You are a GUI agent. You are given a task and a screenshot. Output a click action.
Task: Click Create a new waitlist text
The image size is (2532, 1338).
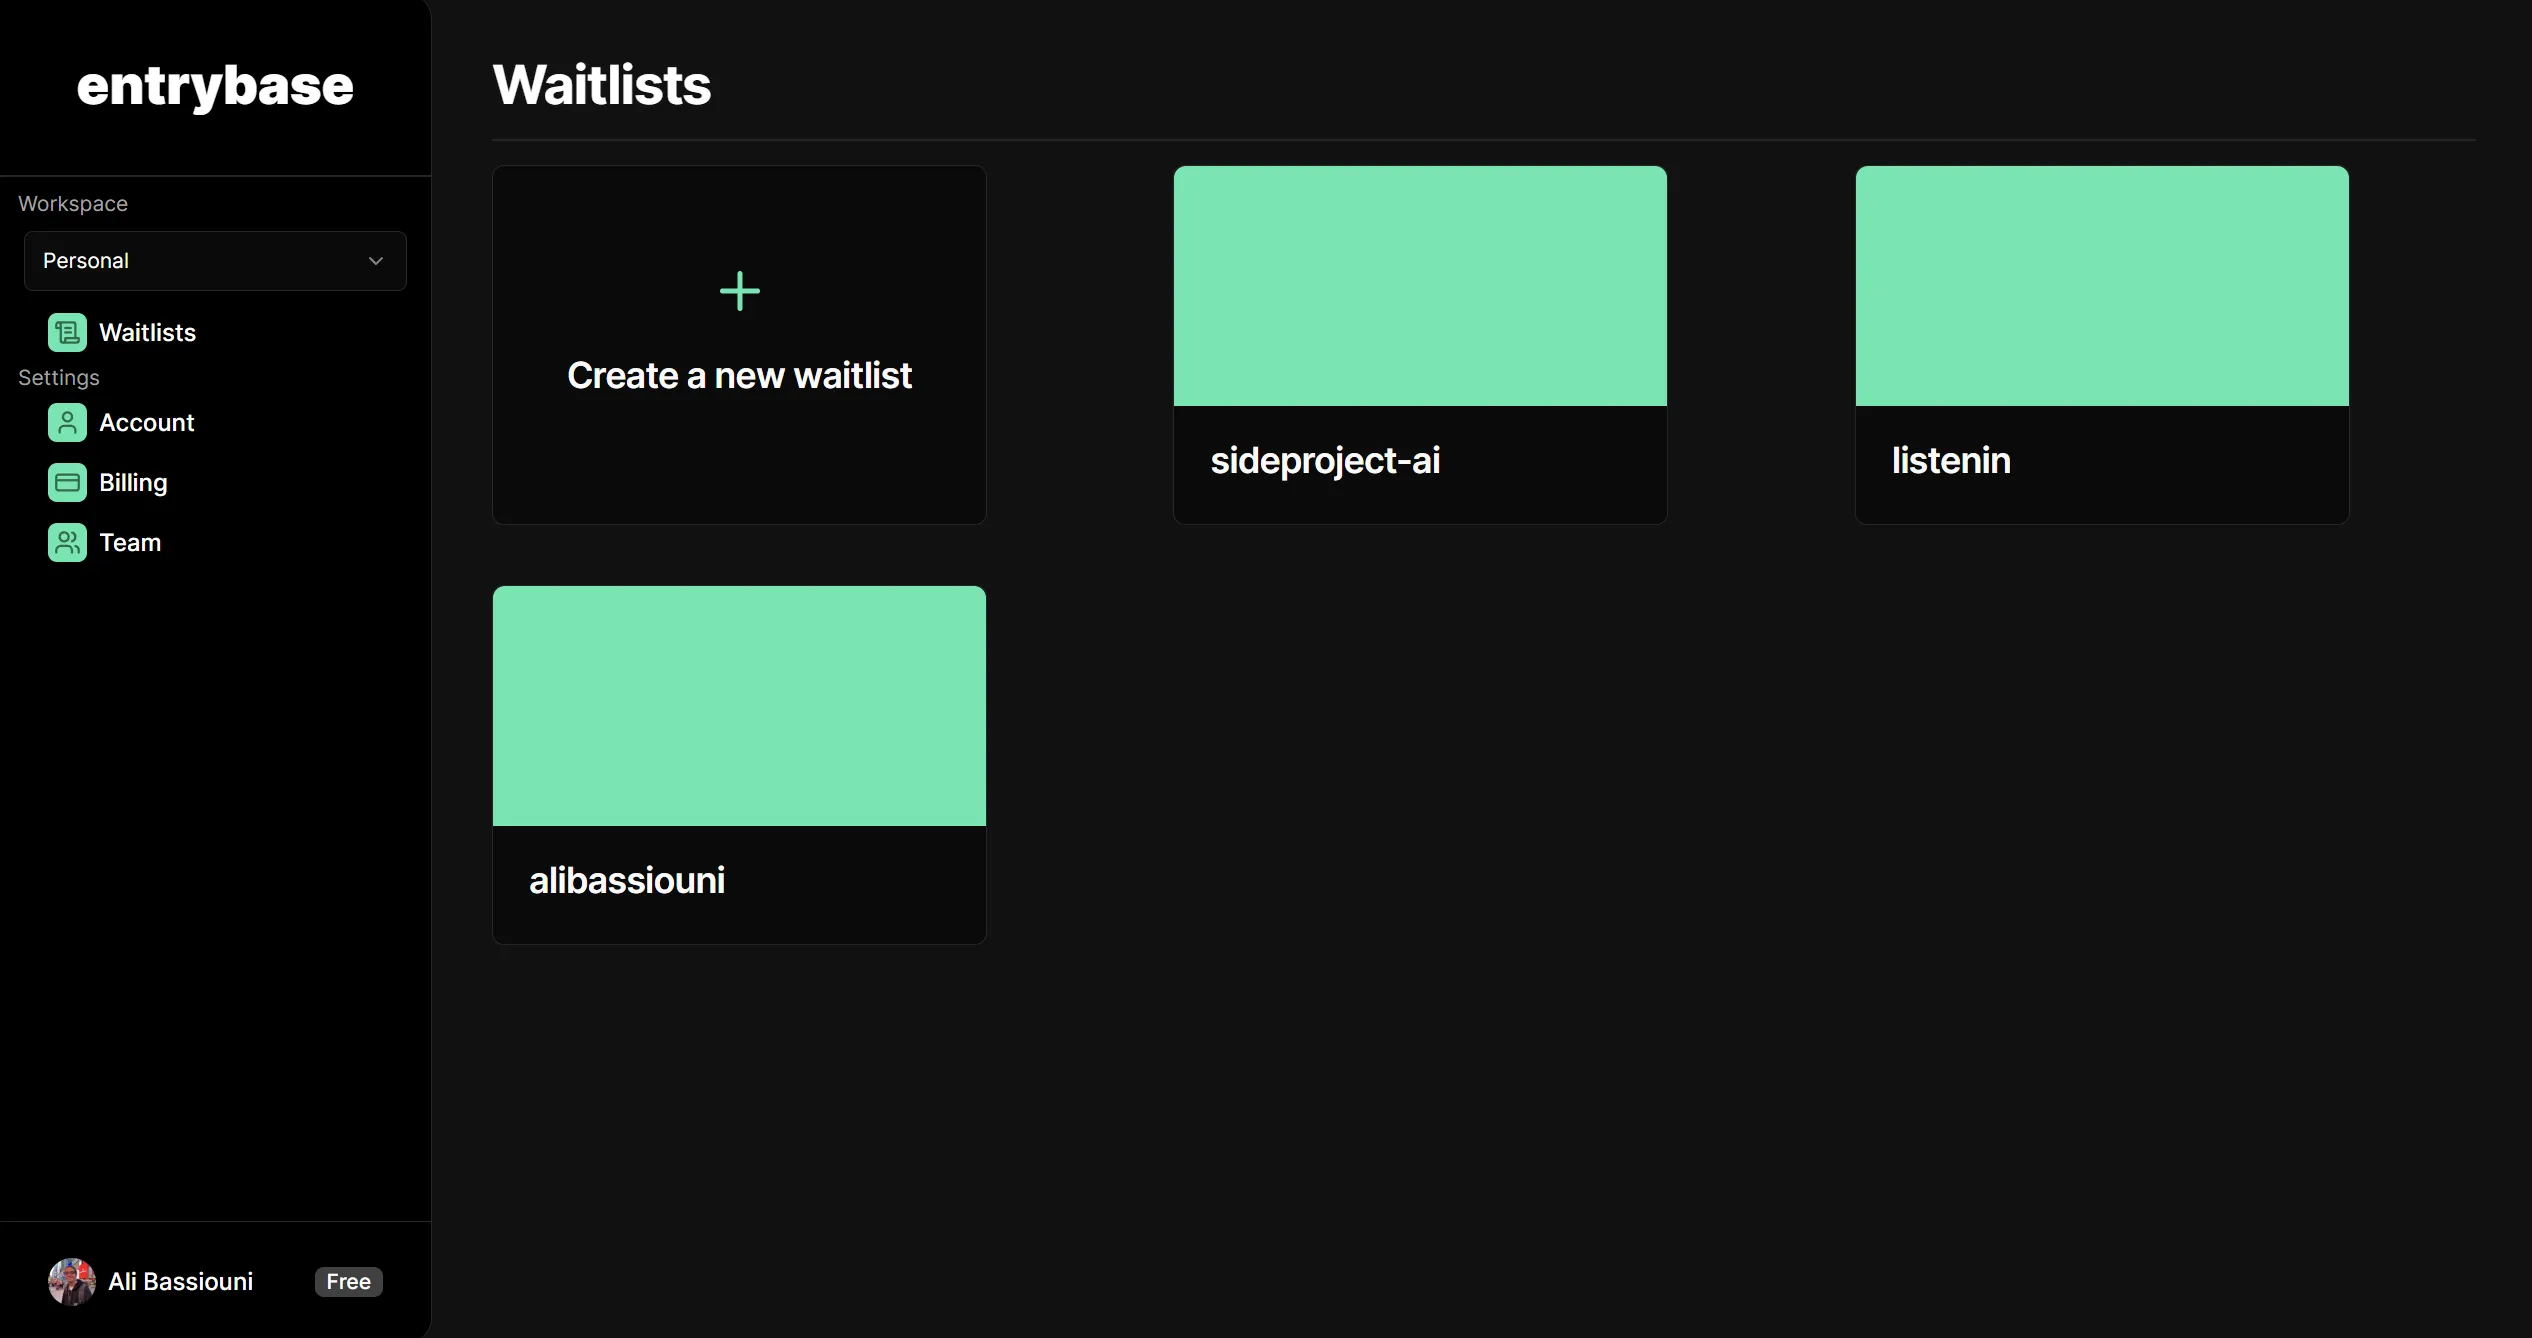pyautogui.click(x=739, y=375)
